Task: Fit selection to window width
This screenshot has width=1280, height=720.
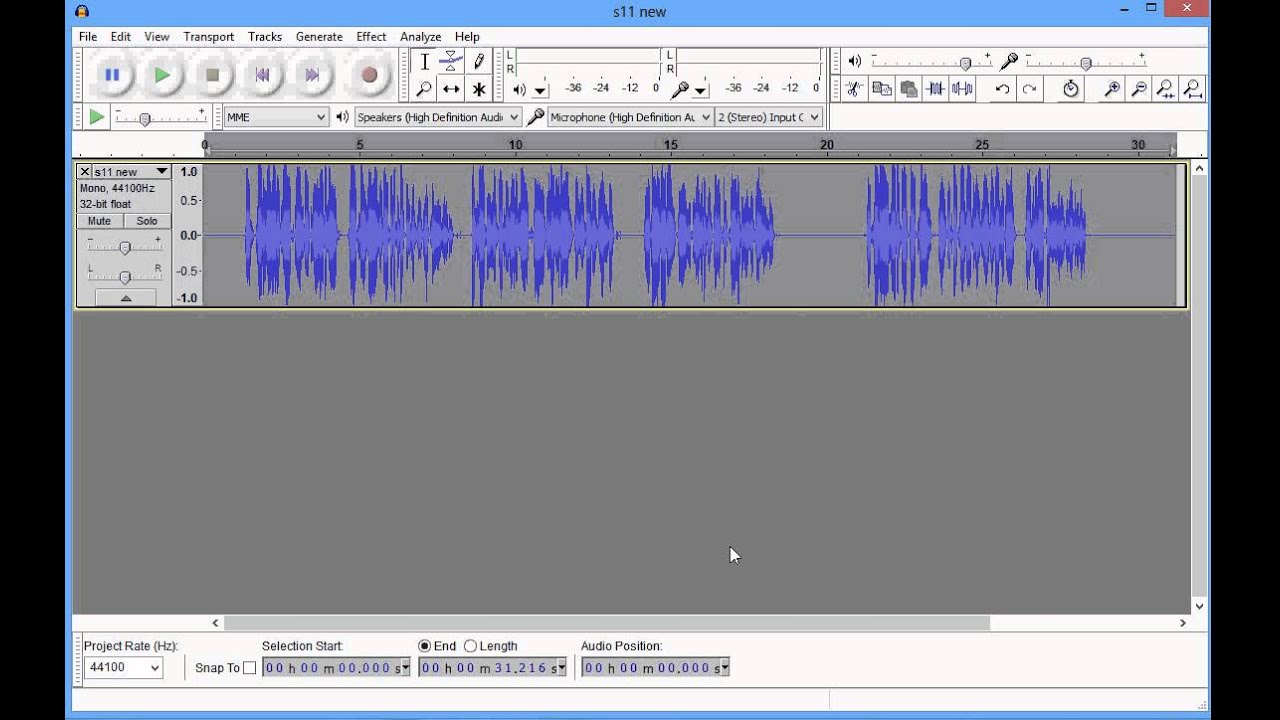Action: pyautogui.click(x=1165, y=89)
